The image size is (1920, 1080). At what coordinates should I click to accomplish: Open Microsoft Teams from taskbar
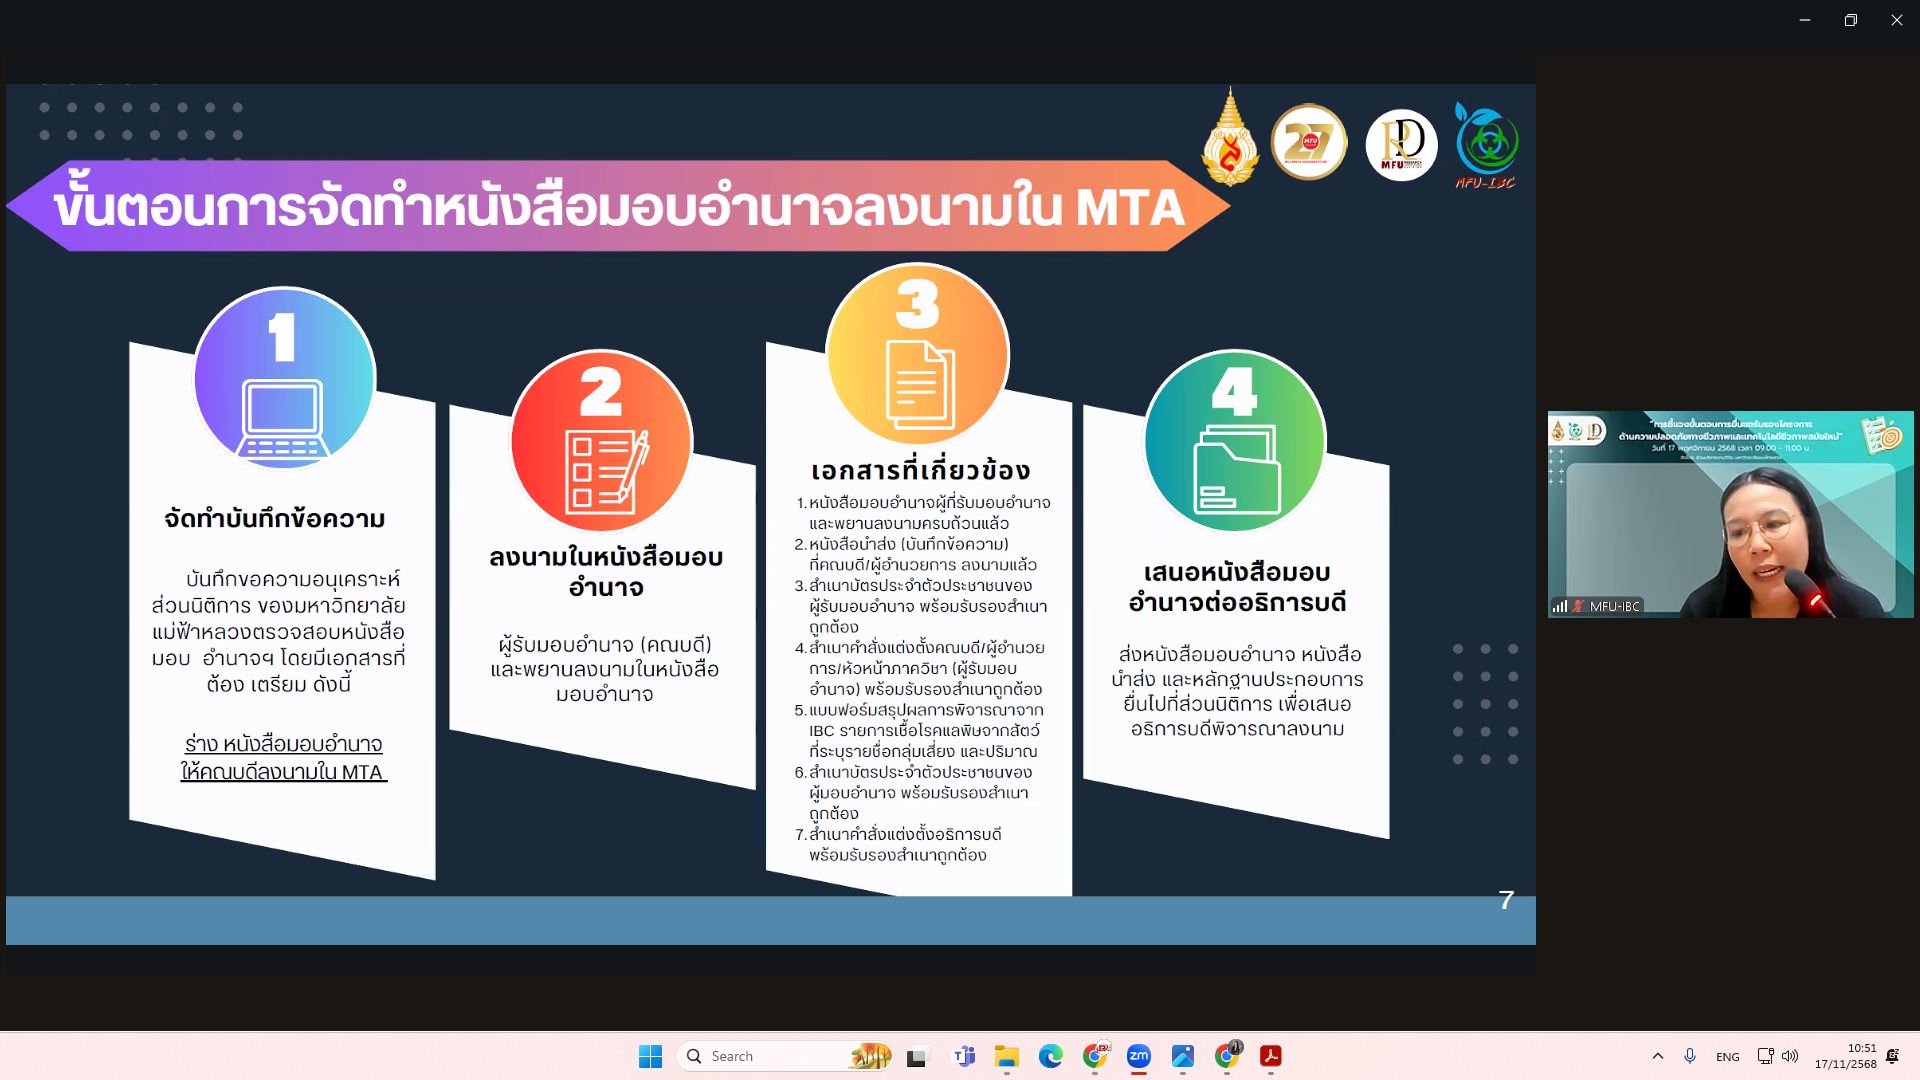964,1056
